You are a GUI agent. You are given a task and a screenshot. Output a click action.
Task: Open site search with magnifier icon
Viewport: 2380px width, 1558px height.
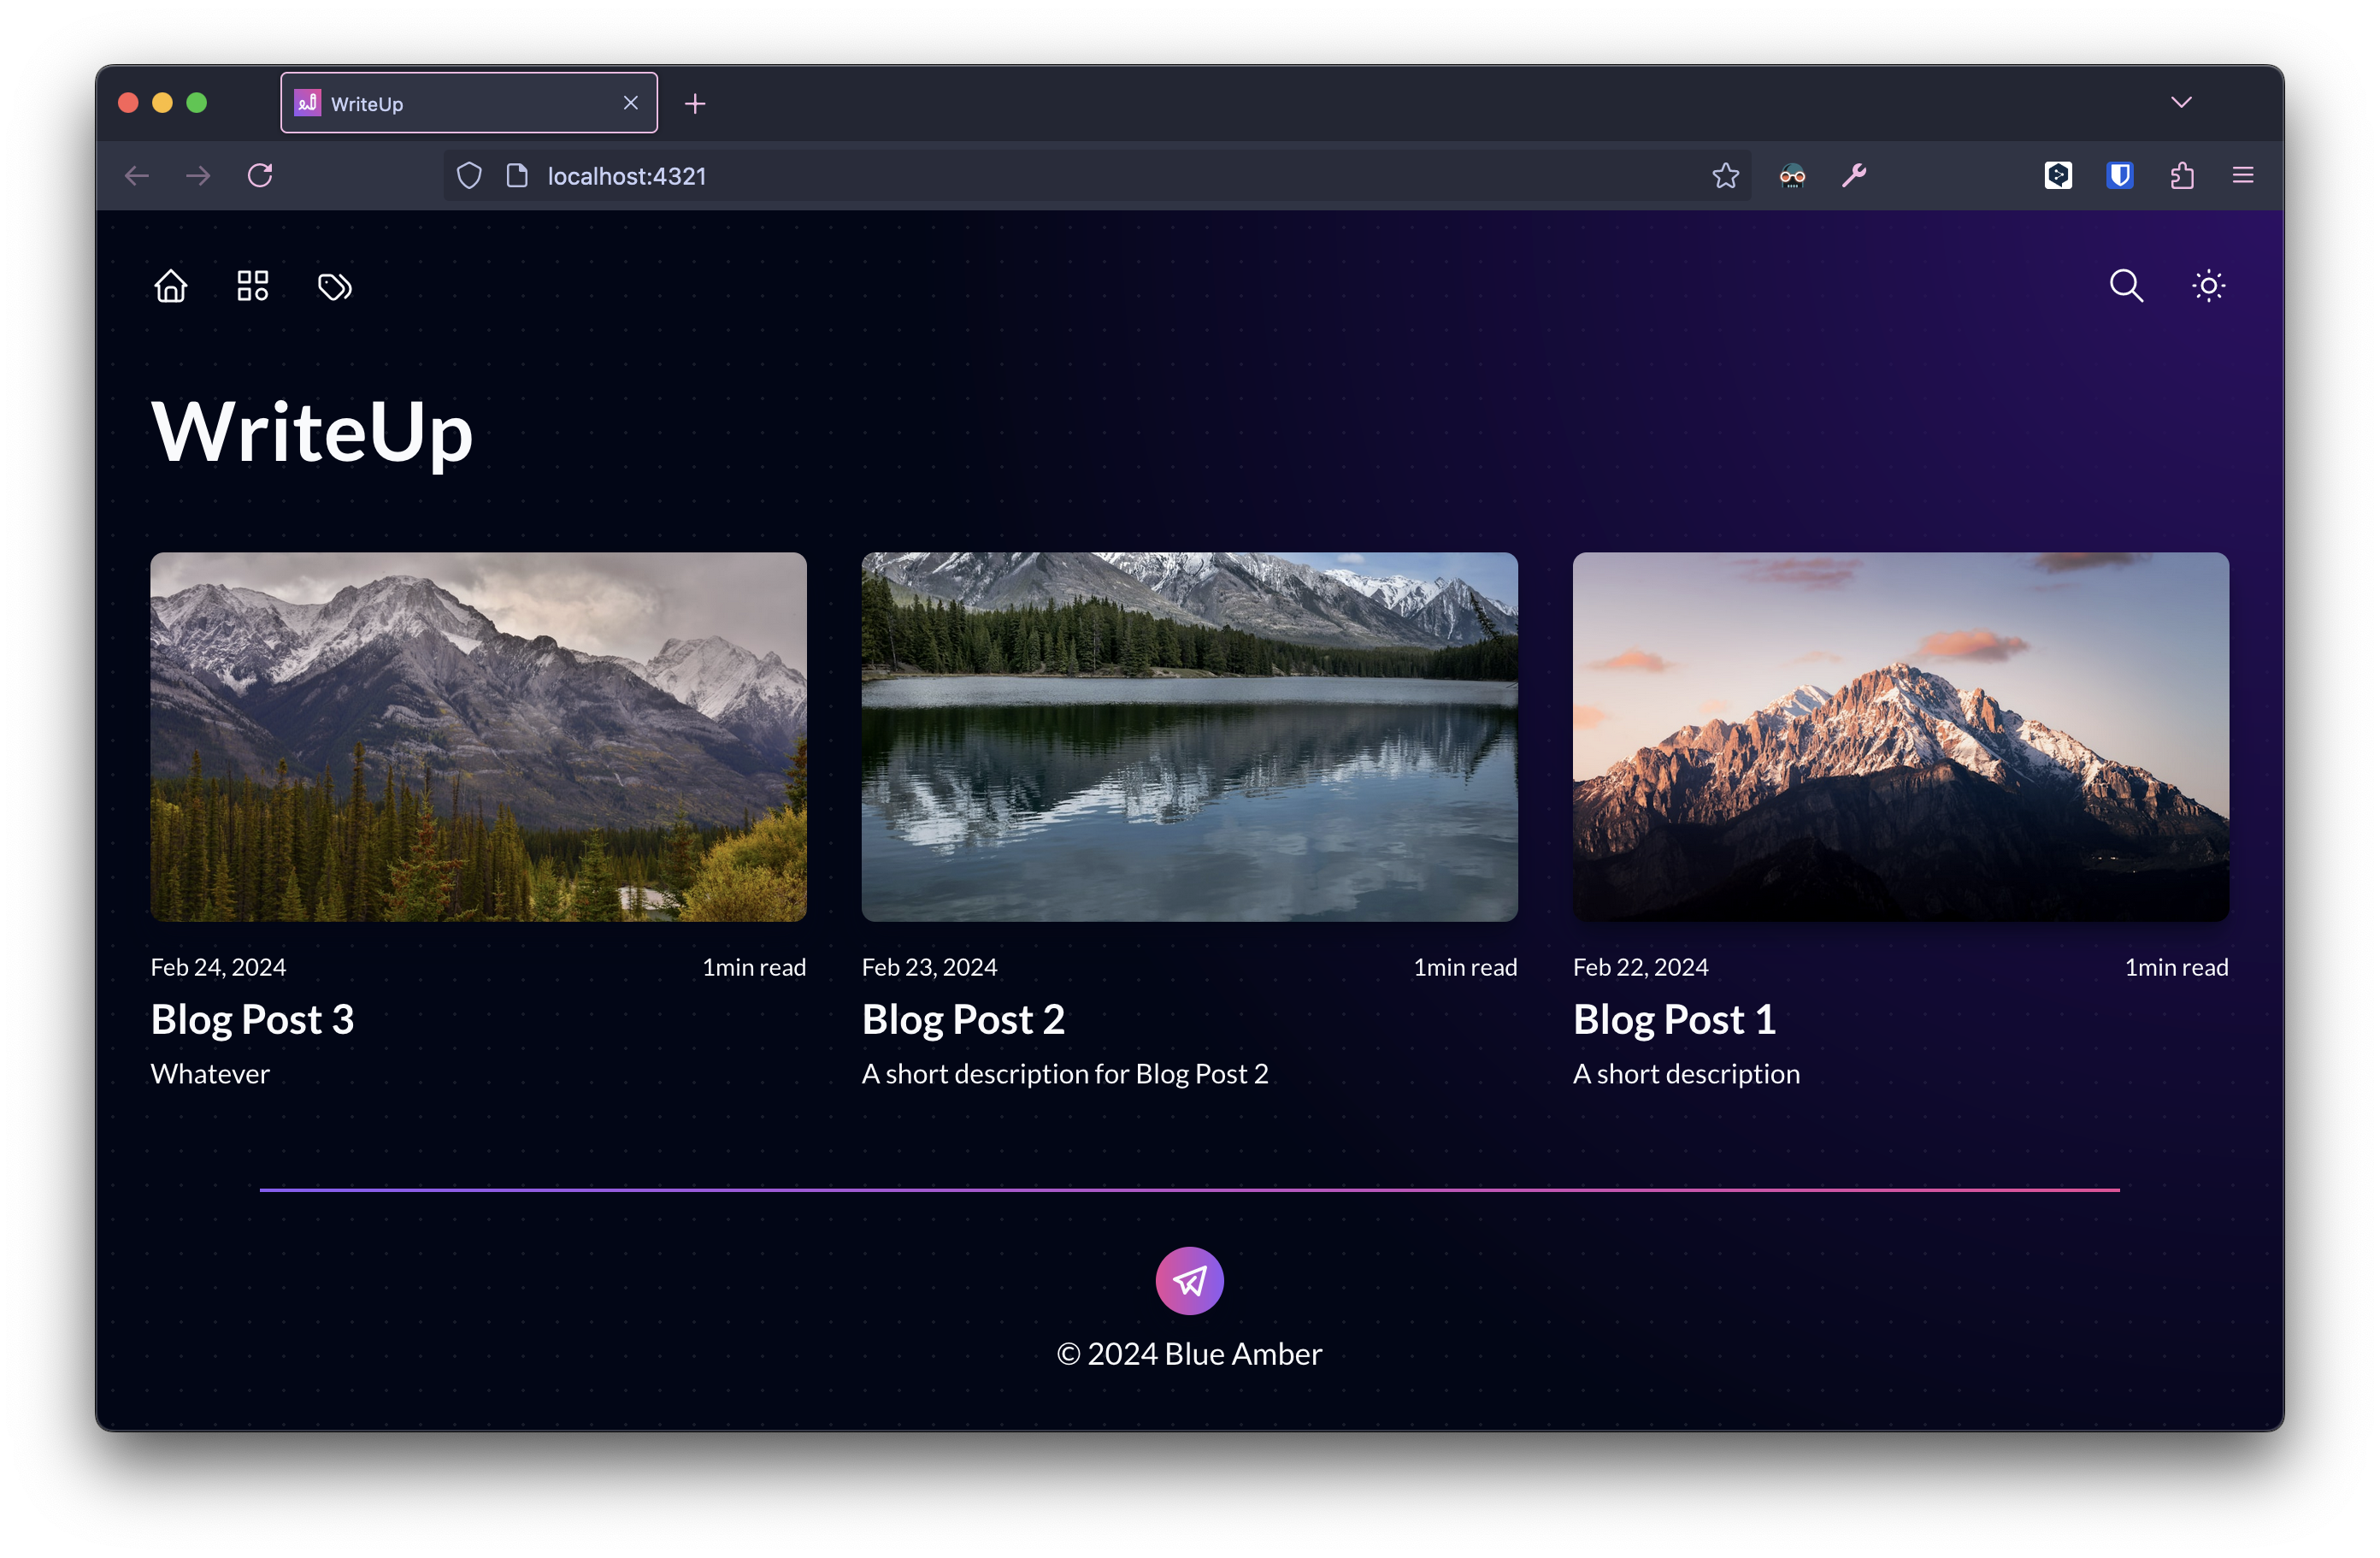(x=2126, y=286)
